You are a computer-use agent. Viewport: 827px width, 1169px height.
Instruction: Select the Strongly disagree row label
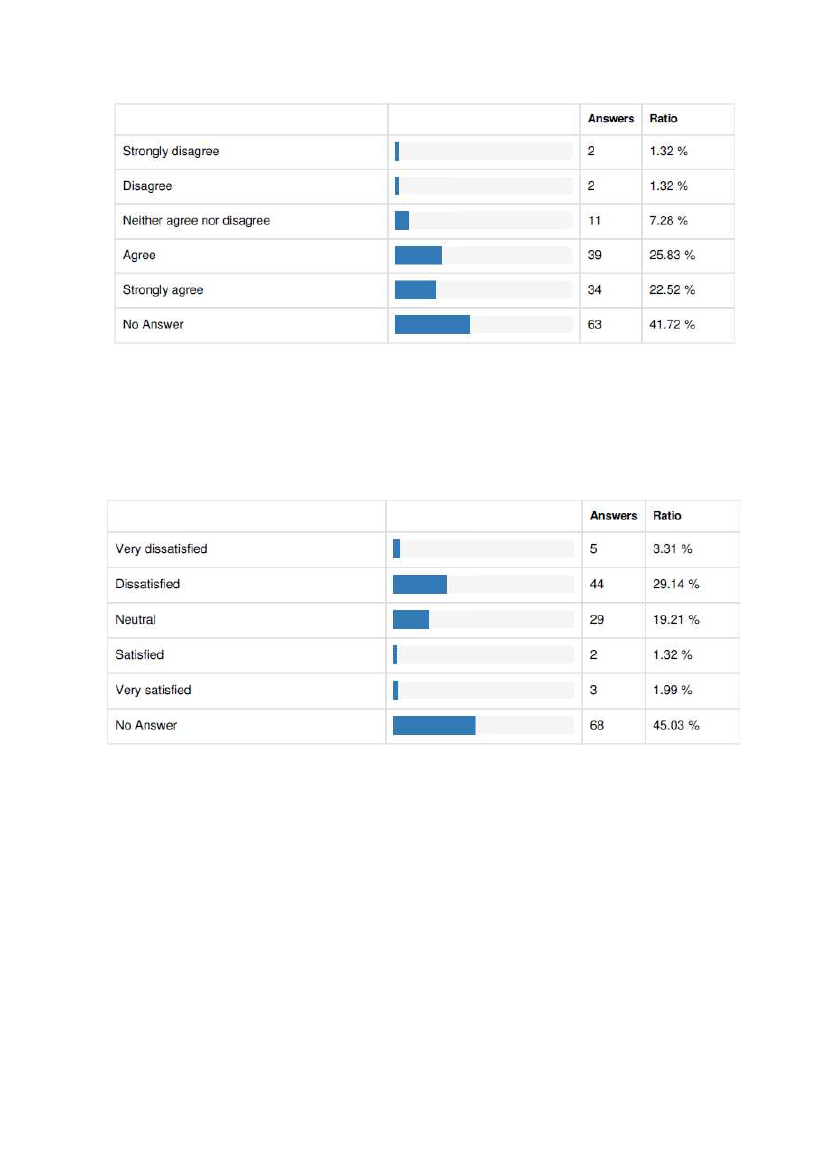tap(171, 151)
